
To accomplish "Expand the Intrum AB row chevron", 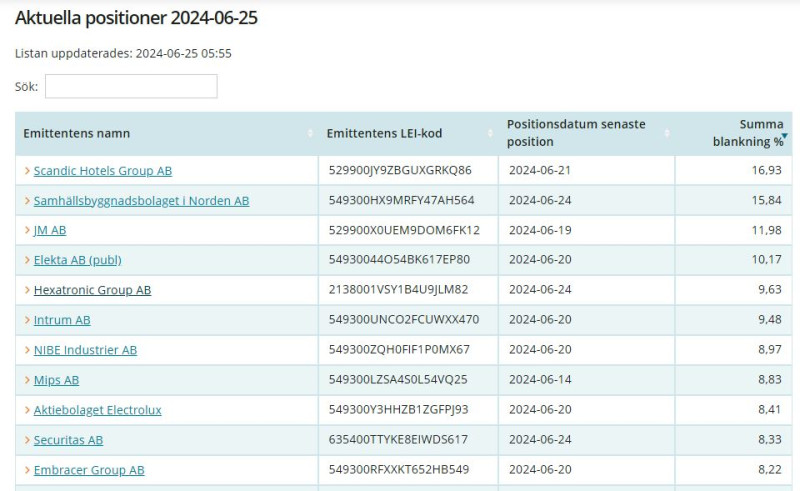I will (28, 320).
